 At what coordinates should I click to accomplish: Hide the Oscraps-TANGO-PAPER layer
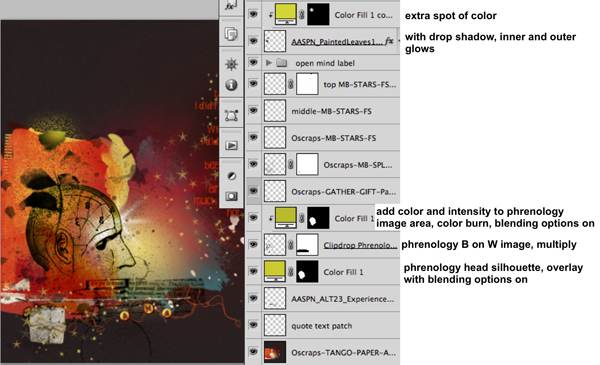point(253,352)
